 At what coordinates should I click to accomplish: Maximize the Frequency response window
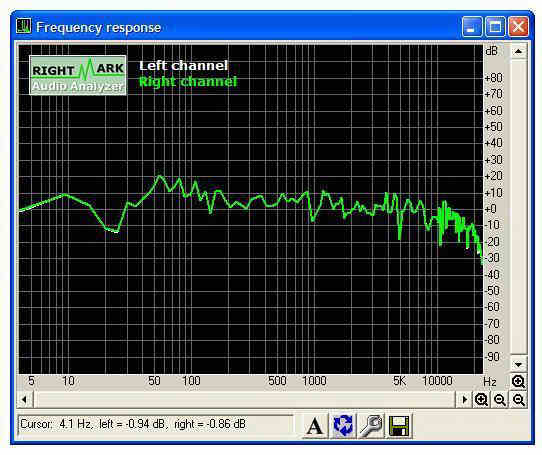(495, 27)
